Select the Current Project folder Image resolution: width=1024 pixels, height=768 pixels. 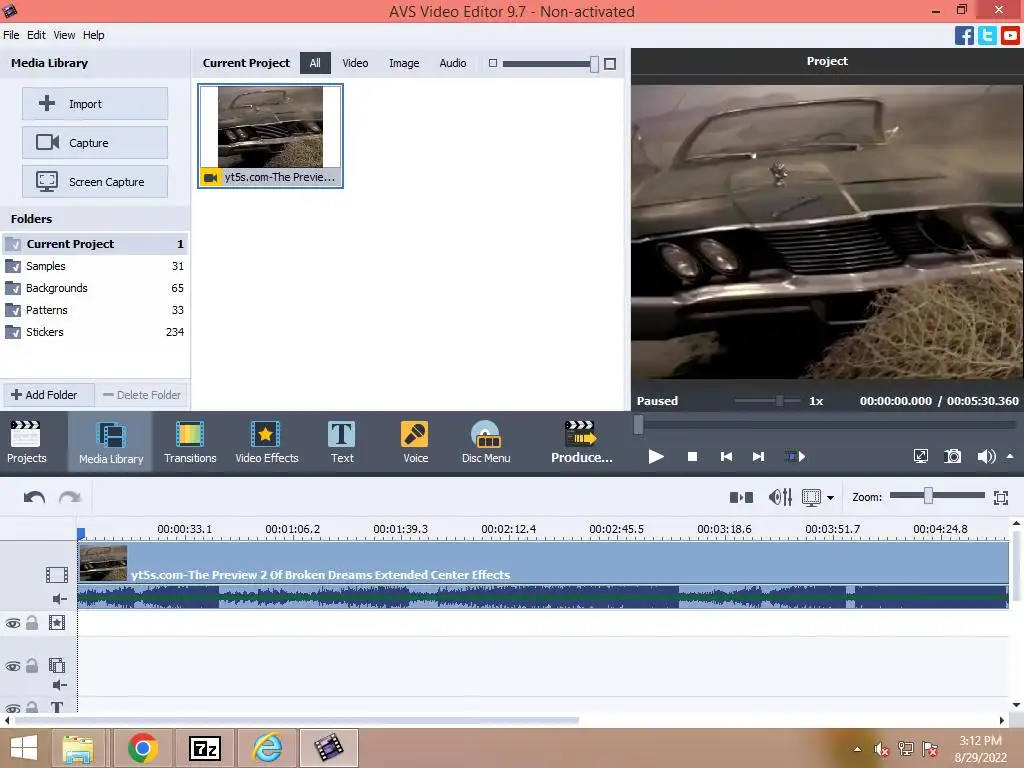click(95, 244)
